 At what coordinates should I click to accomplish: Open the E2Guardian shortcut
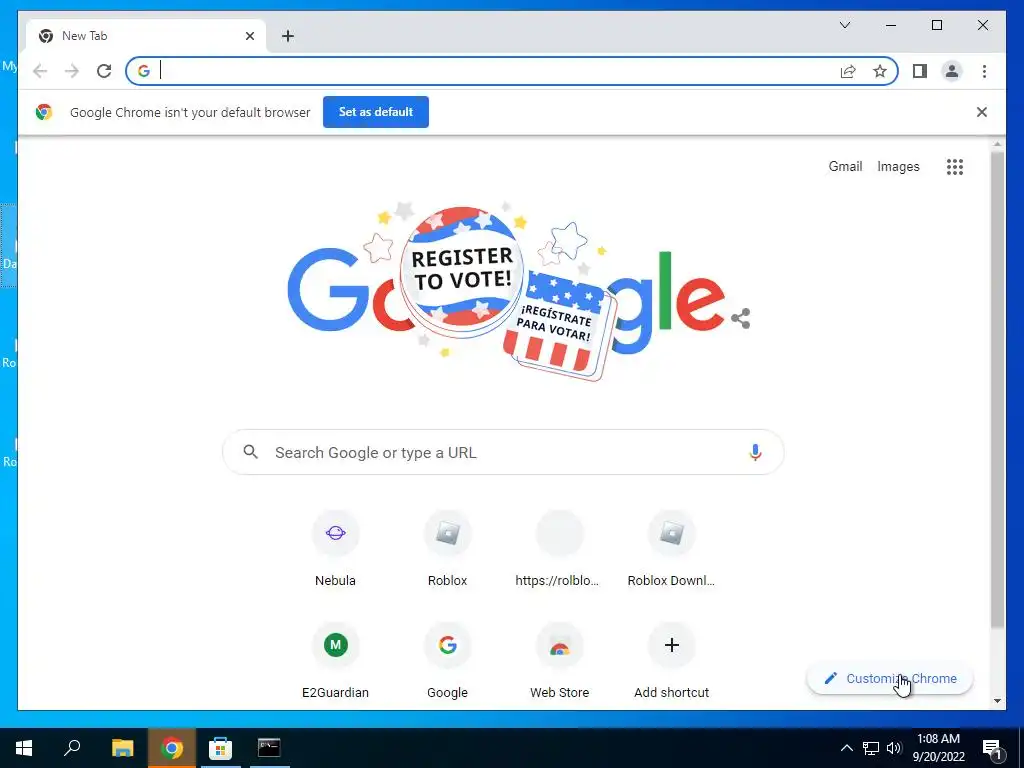coord(335,661)
